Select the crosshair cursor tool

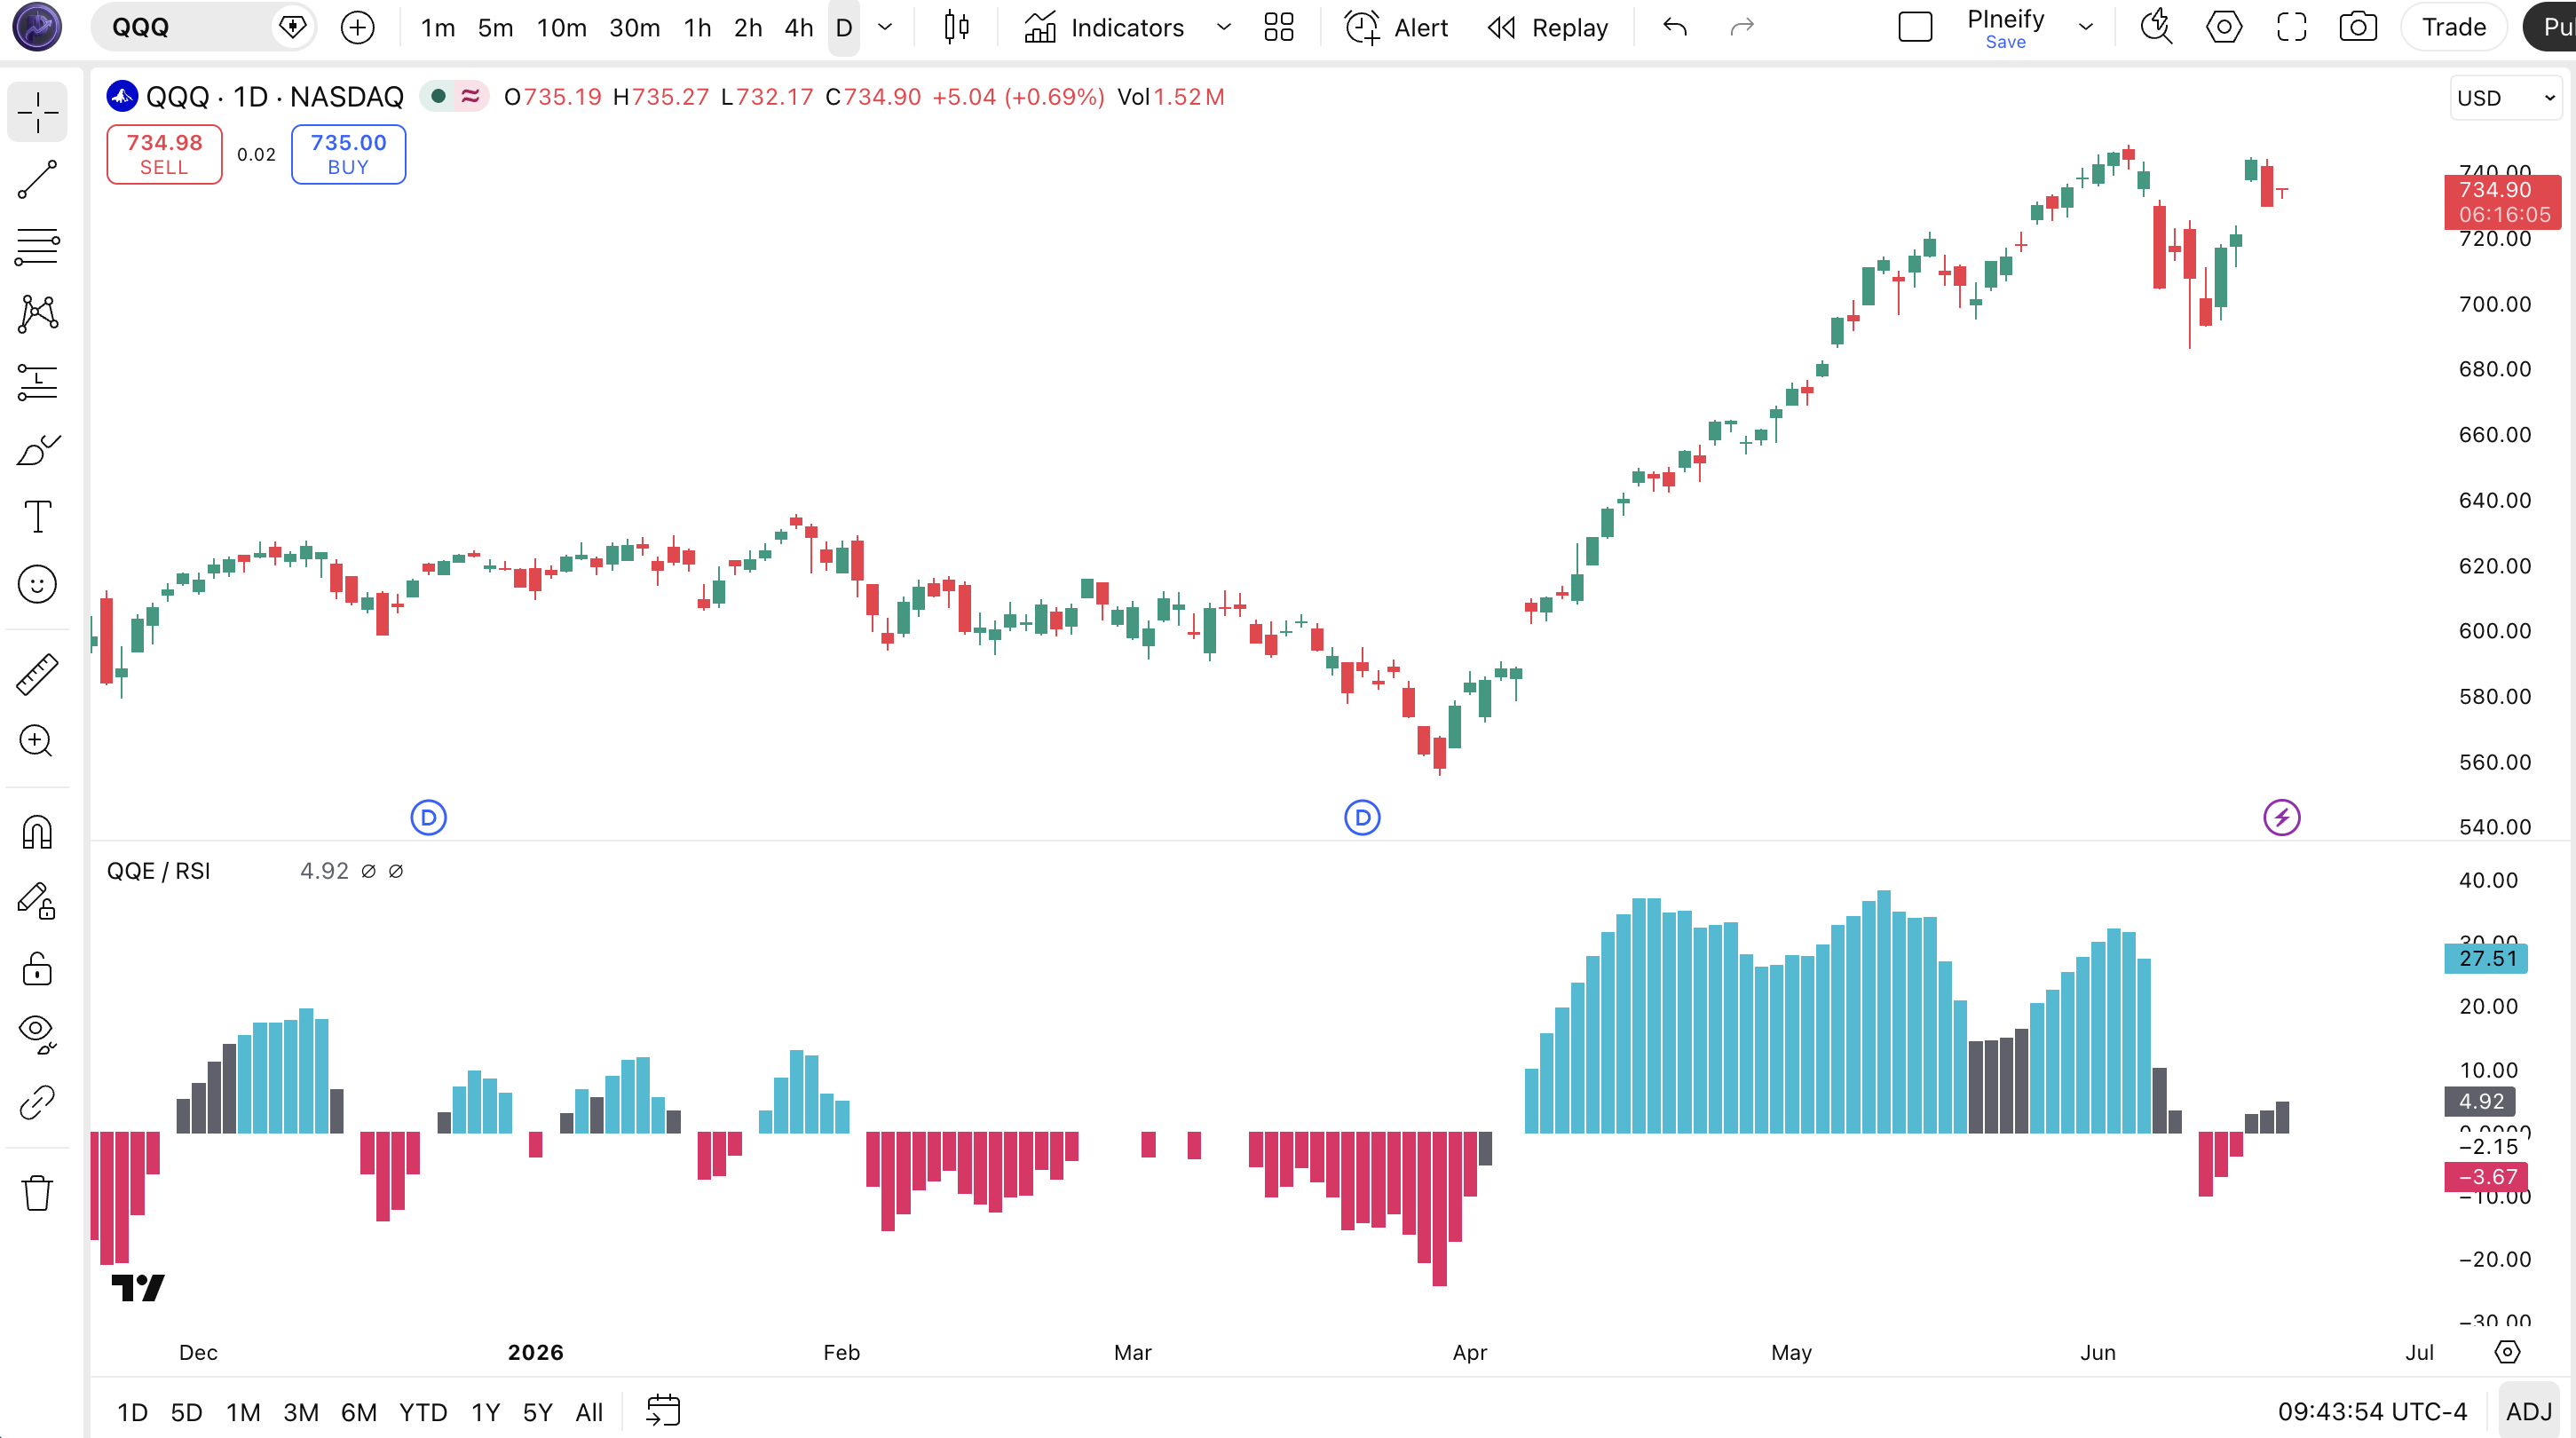coord(37,111)
